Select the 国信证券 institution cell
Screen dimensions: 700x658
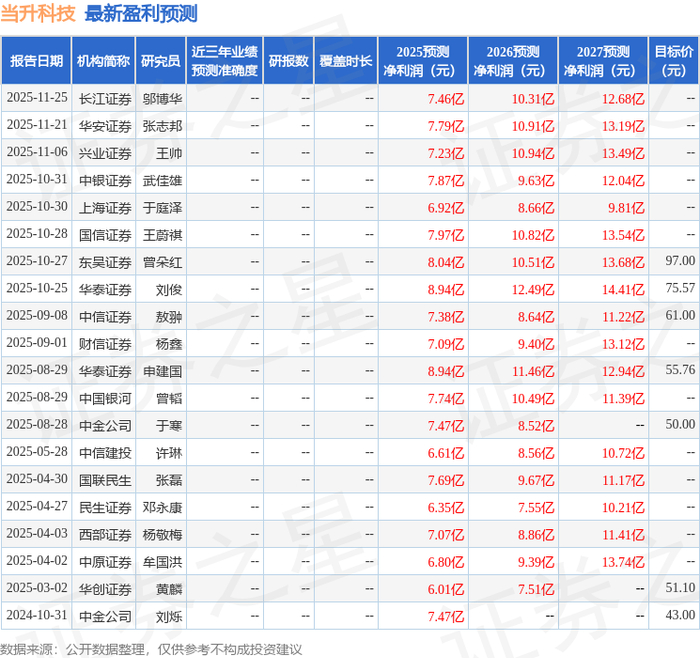[105, 235]
